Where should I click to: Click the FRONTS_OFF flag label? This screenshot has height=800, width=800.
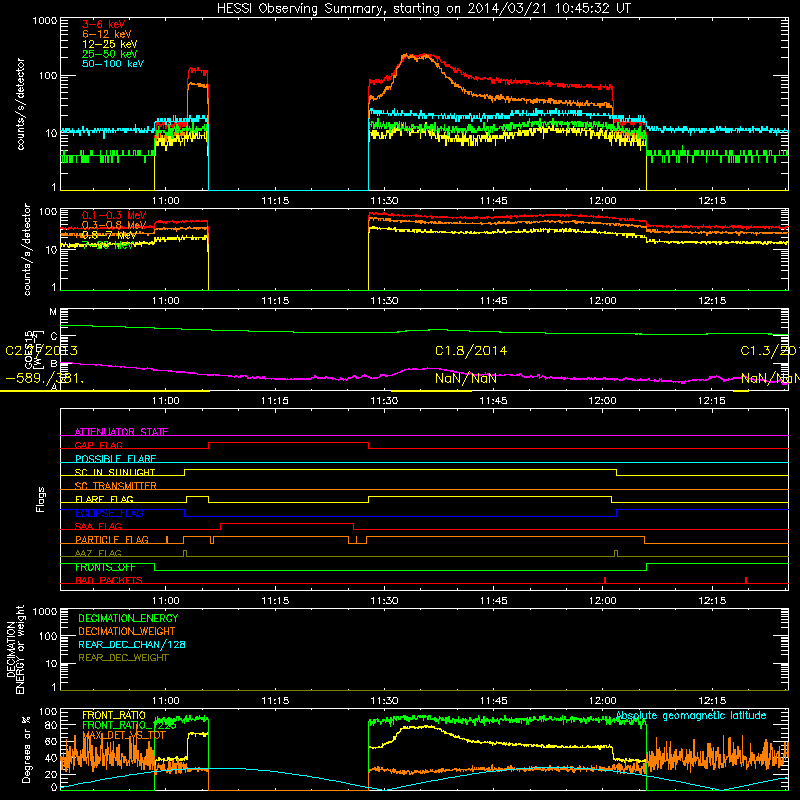[105, 567]
